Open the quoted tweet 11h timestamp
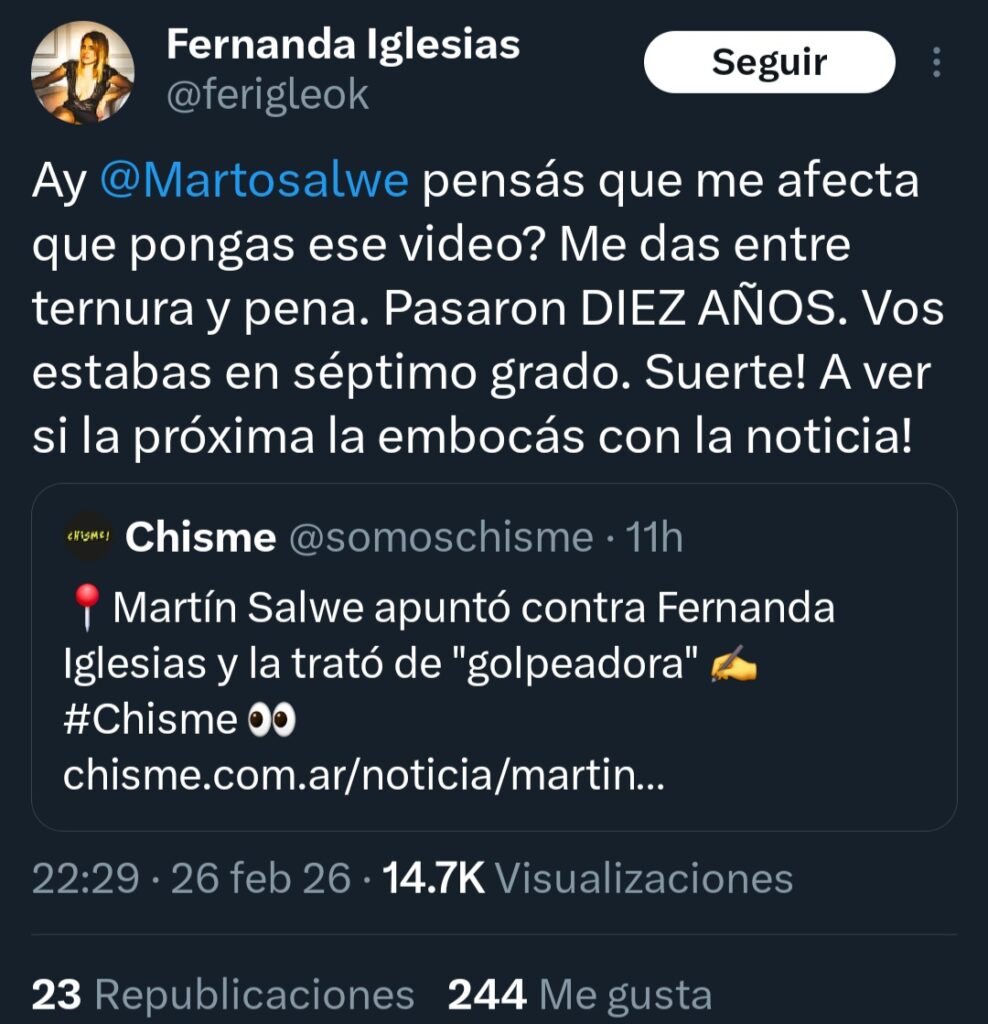Image resolution: width=988 pixels, height=1024 pixels. (654, 537)
